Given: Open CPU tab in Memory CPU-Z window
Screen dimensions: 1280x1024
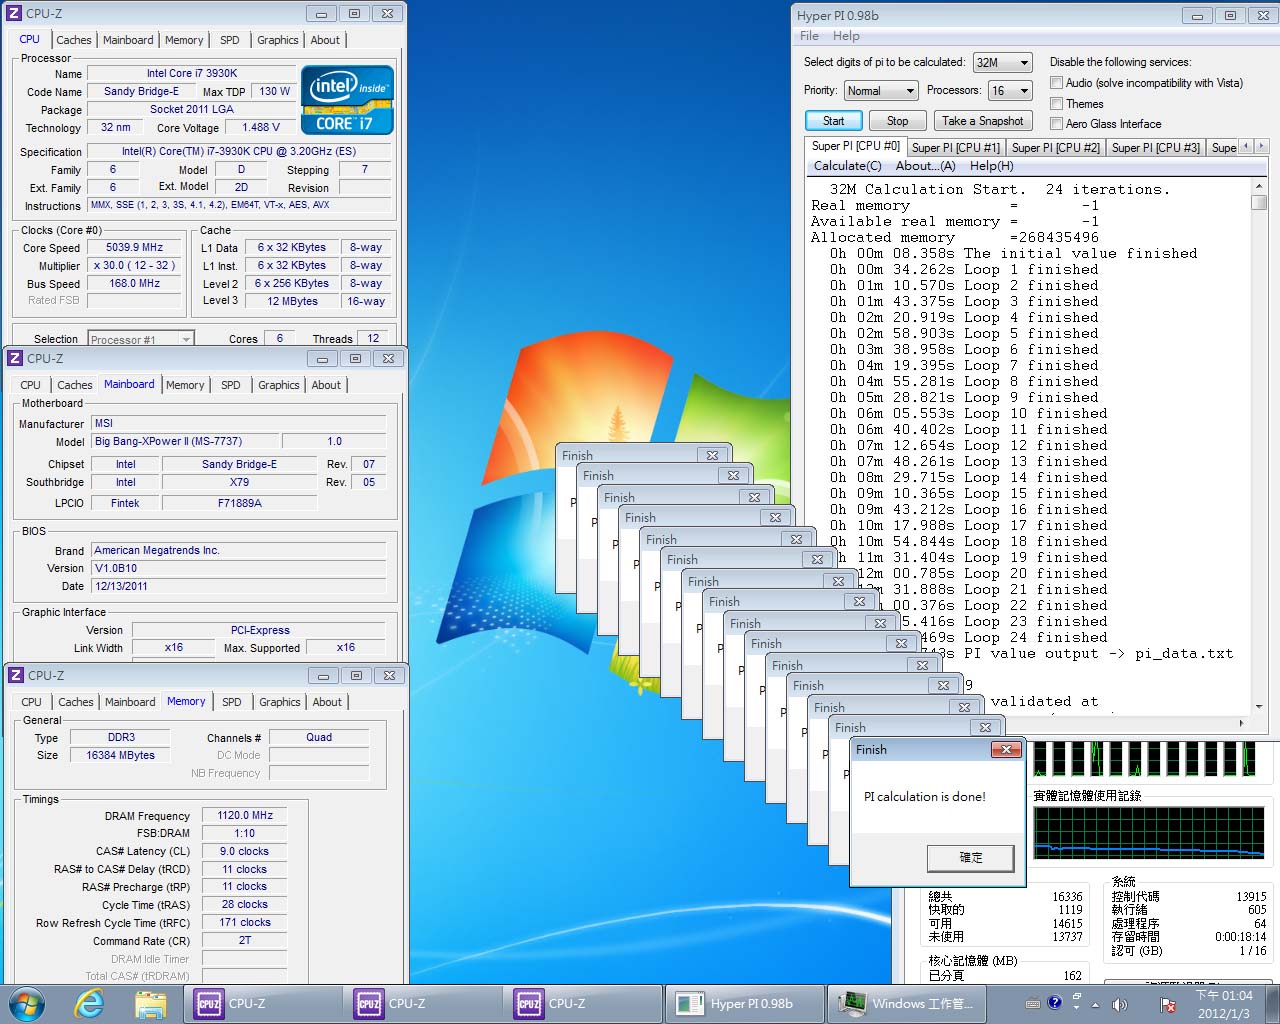Looking at the screenshot, I should [32, 702].
